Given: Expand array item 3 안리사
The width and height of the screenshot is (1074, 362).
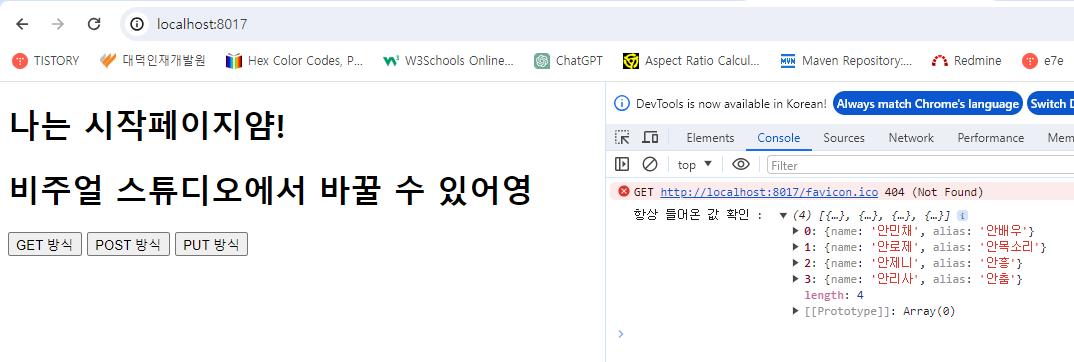Looking at the screenshot, I should [796, 280].
